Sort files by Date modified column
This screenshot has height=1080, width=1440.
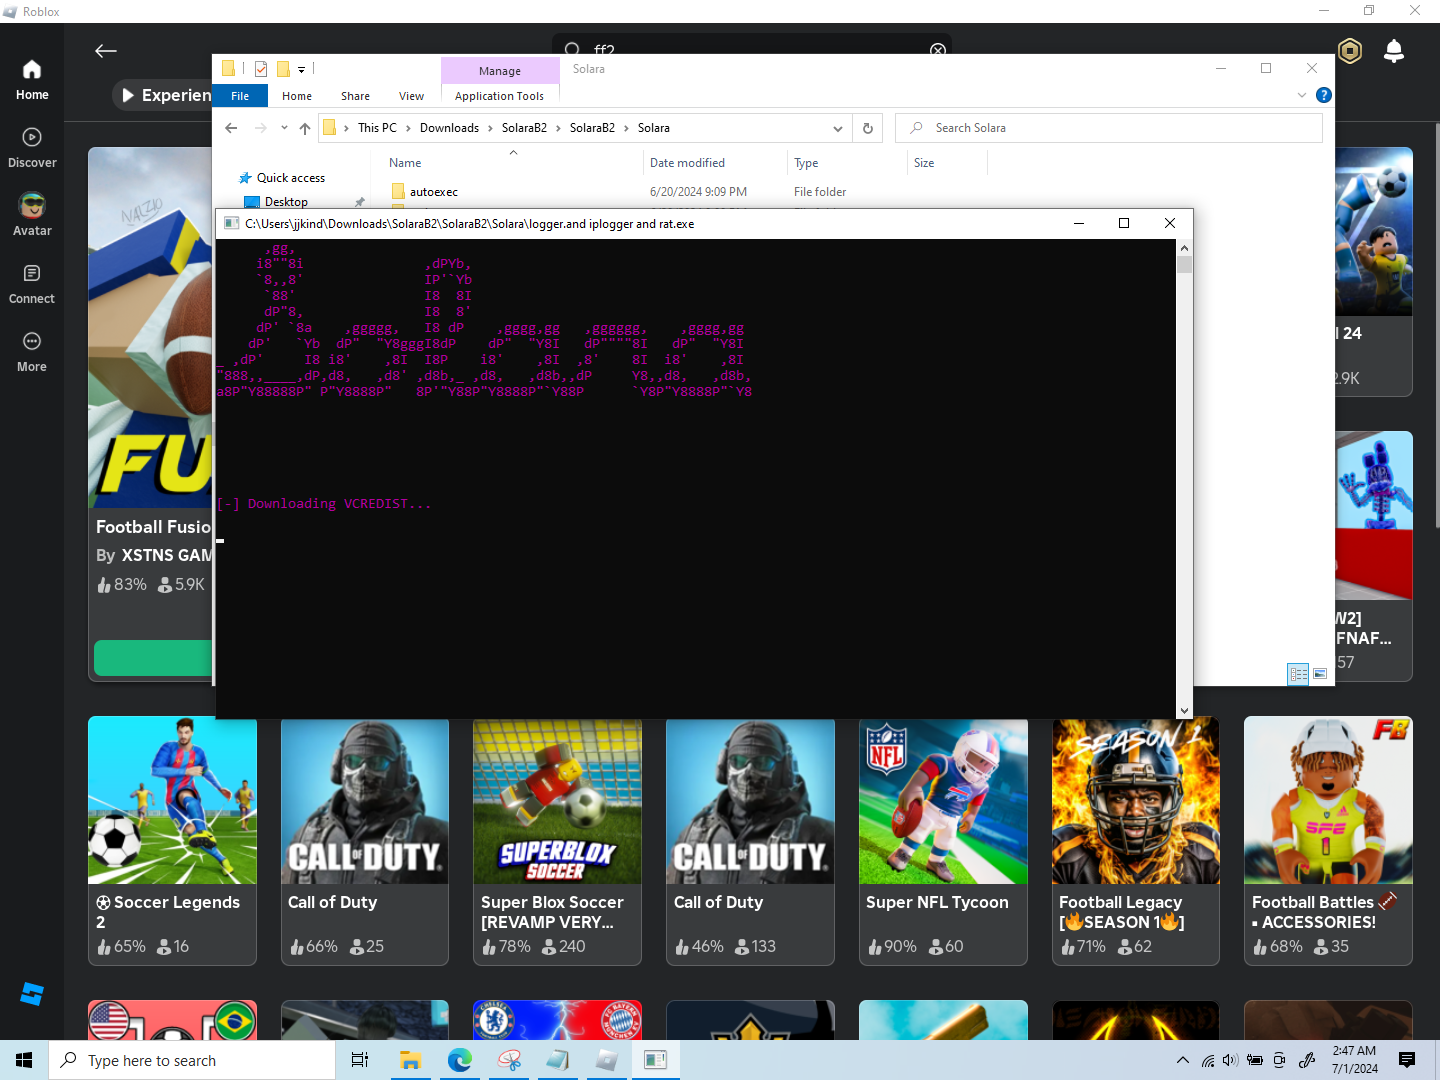pyautogui.click(x=716, y=163)
